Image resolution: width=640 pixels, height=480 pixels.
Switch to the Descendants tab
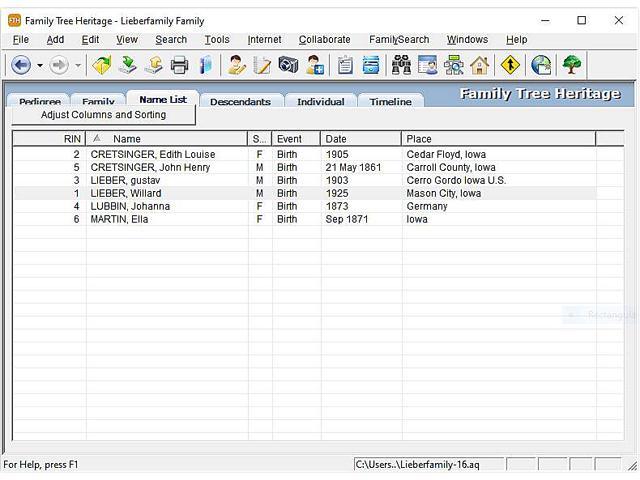tap(240, 101)
